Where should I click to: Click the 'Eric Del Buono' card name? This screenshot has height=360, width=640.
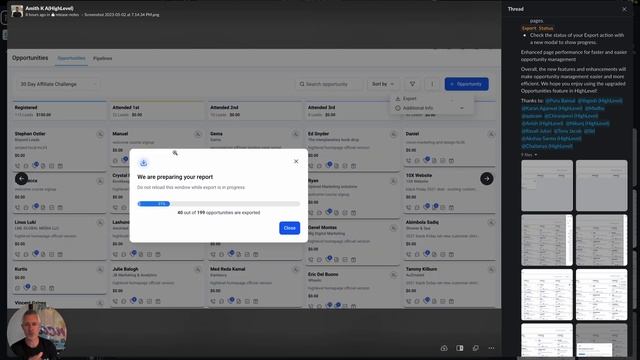(x=323, y=274)
